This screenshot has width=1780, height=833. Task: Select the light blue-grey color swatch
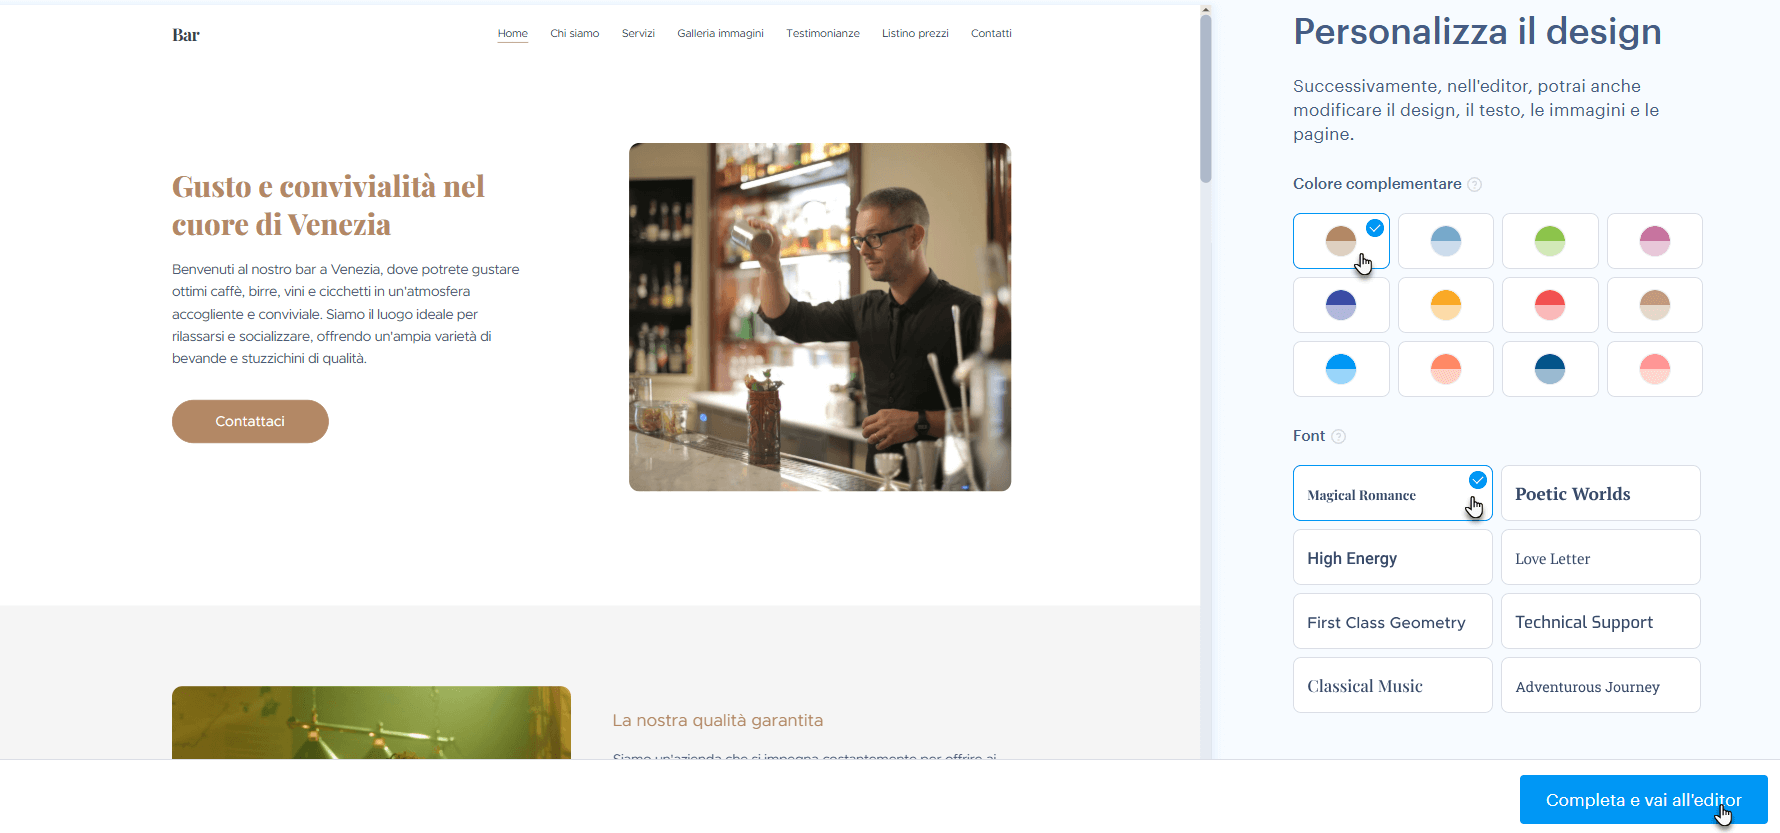pyautogui.click(x=1446, y=241)
